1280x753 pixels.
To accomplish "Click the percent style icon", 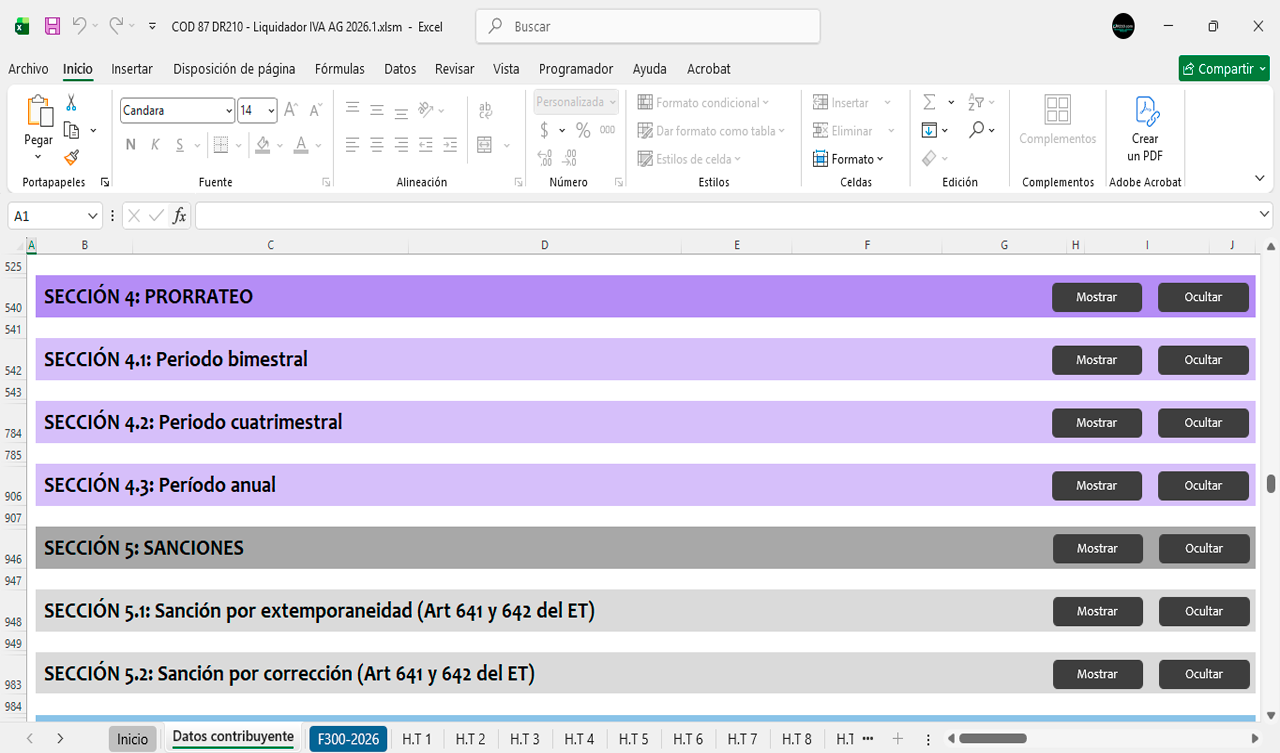I will [x=583, y=130].
